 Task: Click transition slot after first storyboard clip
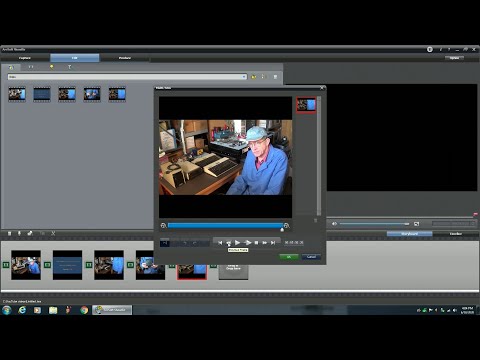coord(47,265)
